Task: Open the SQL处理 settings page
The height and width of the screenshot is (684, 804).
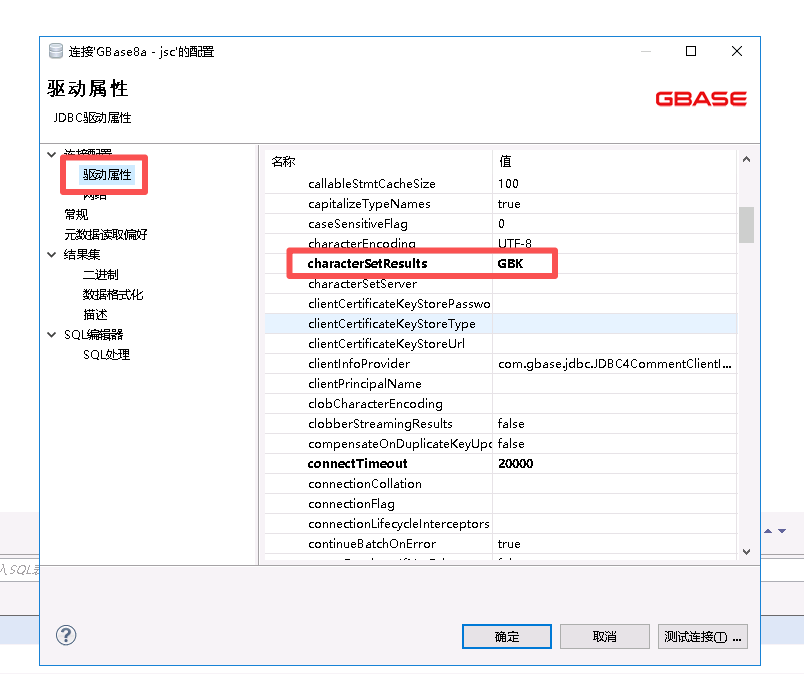Action: 106,355
